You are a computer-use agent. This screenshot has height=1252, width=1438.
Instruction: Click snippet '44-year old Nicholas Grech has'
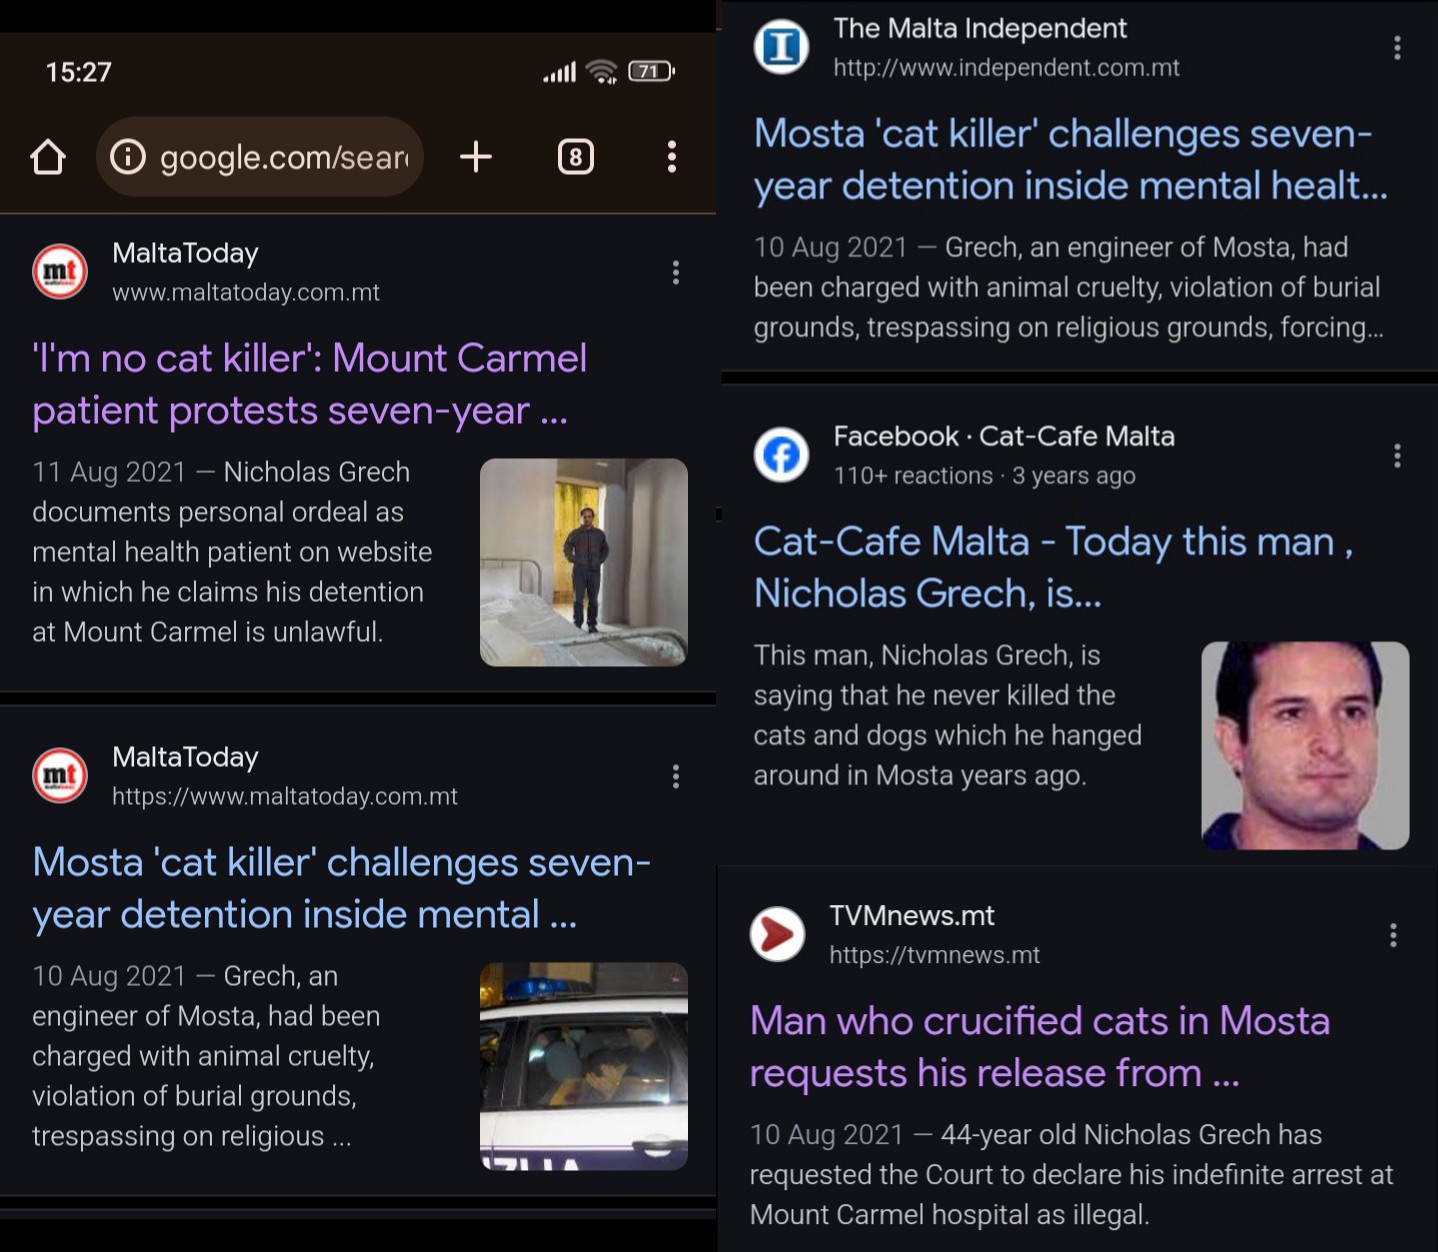(x=1131, y=1135)
